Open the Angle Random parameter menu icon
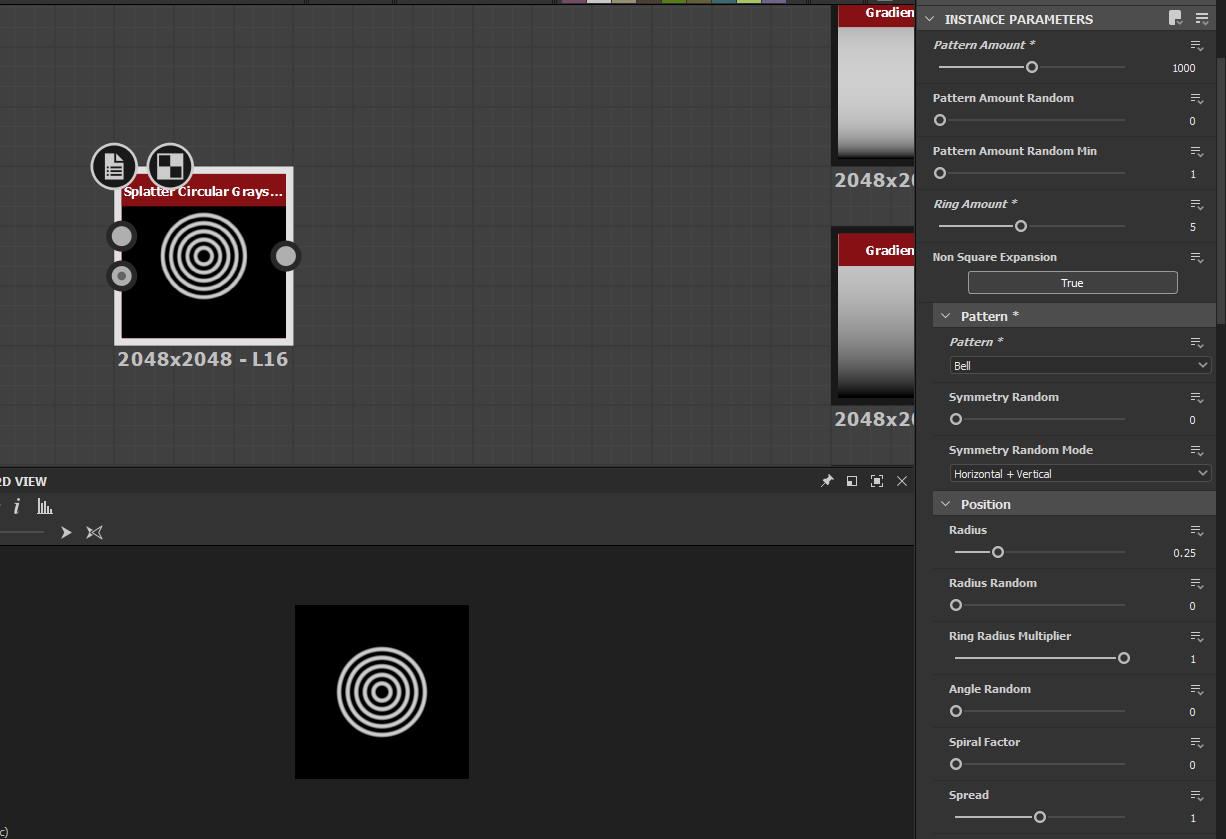Screen dimensions: 1226x839 click(1197, 690)
